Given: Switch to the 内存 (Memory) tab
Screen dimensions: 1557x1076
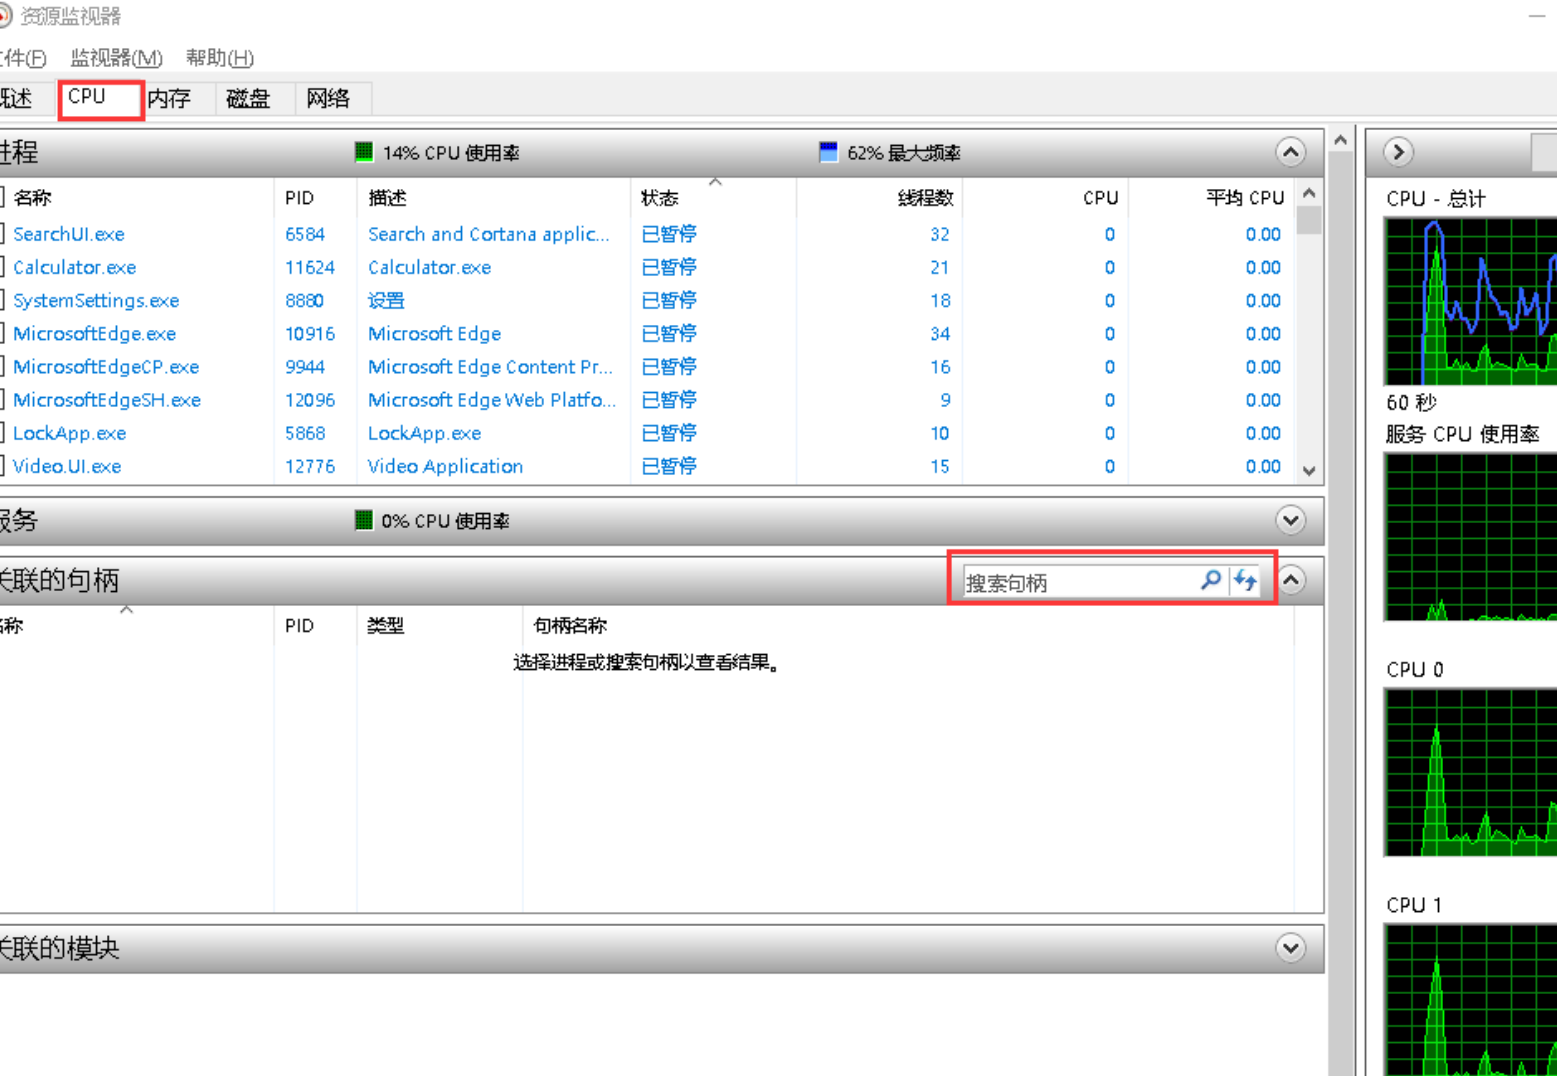Looking at the screenshot, I should pyautogui.click(x=170, y=98).
